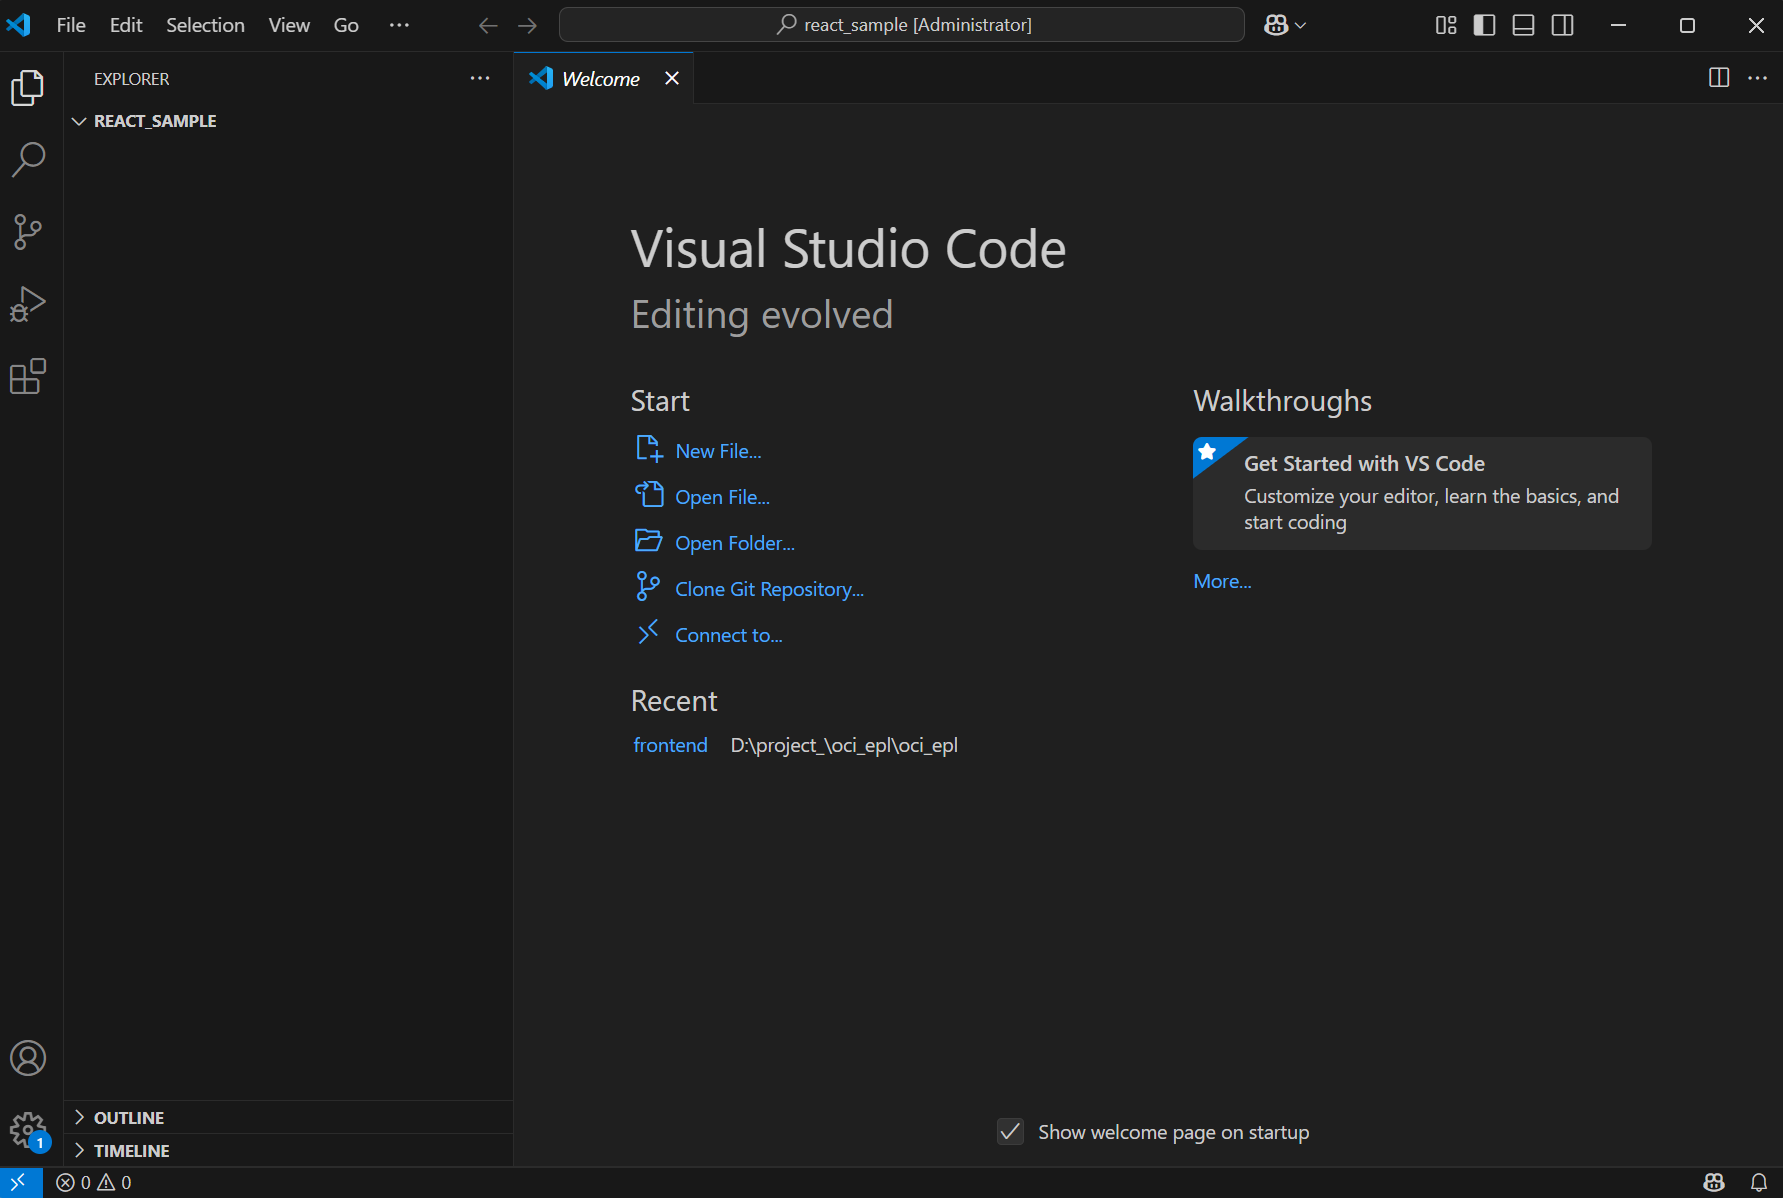The image size is (1783, 1198).
Task: Click the Open Folder... link
Action: pos(735,543)
